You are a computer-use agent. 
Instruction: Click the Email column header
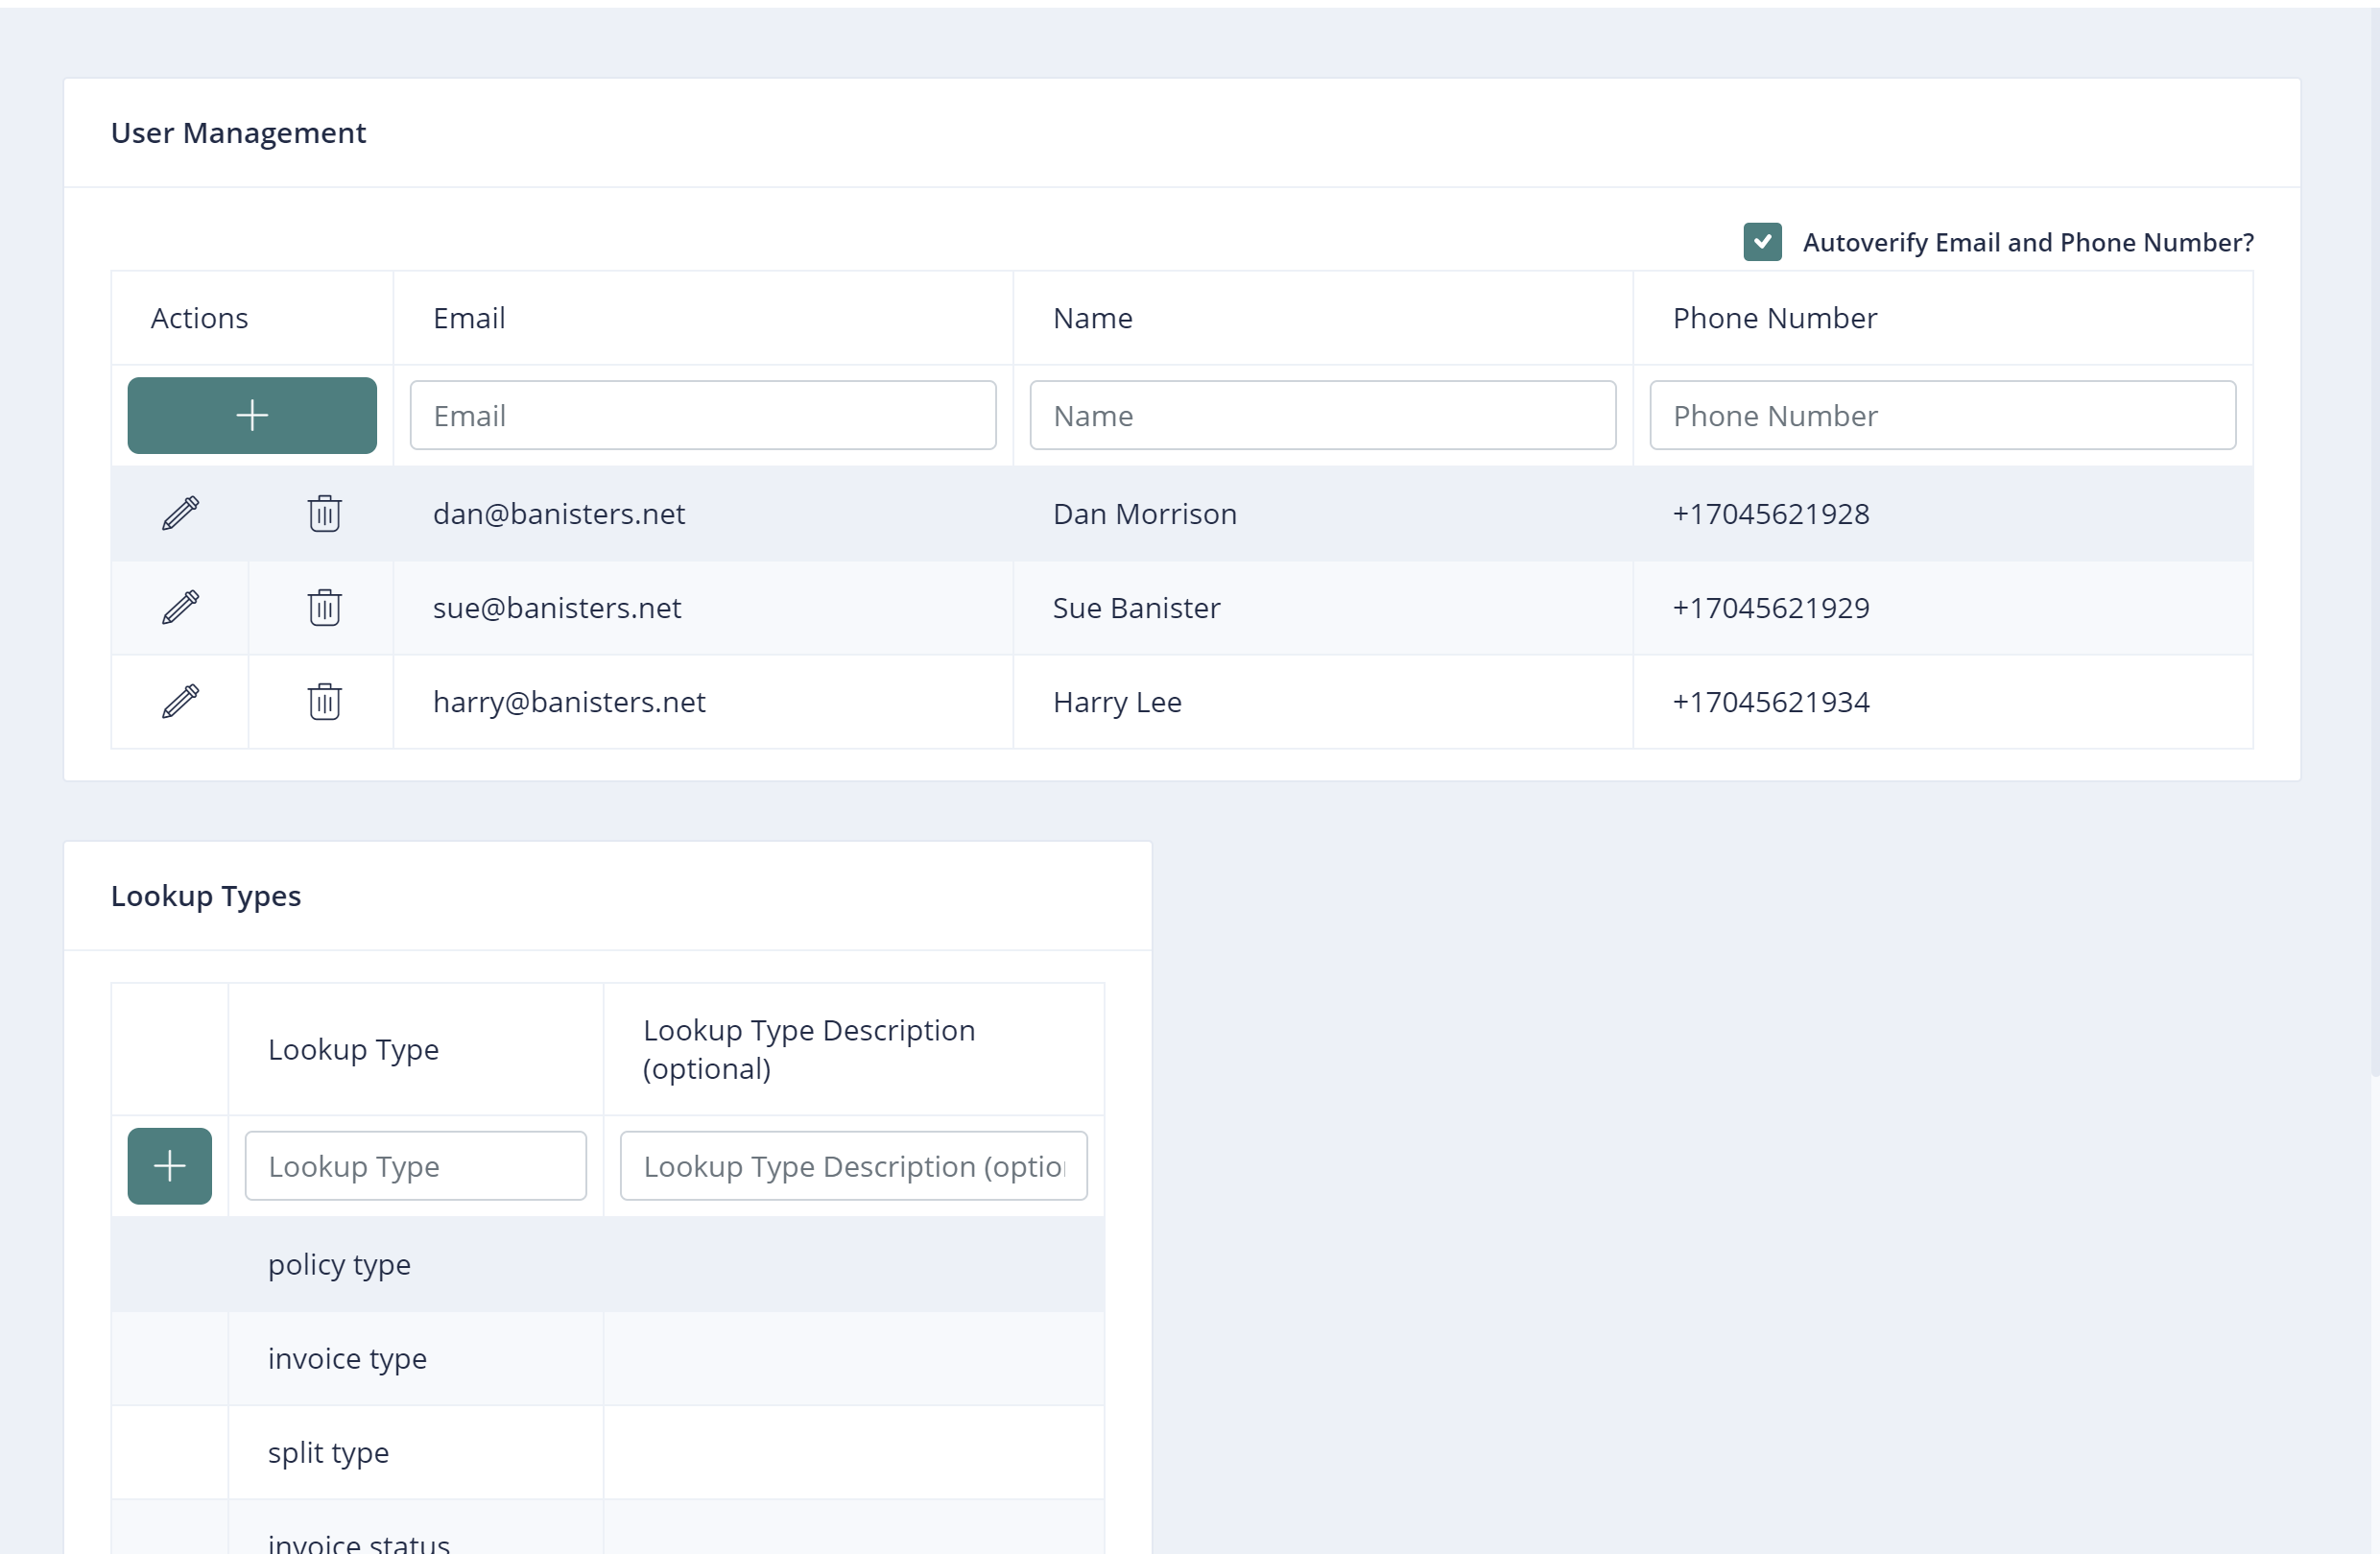(x=469, y=318)
